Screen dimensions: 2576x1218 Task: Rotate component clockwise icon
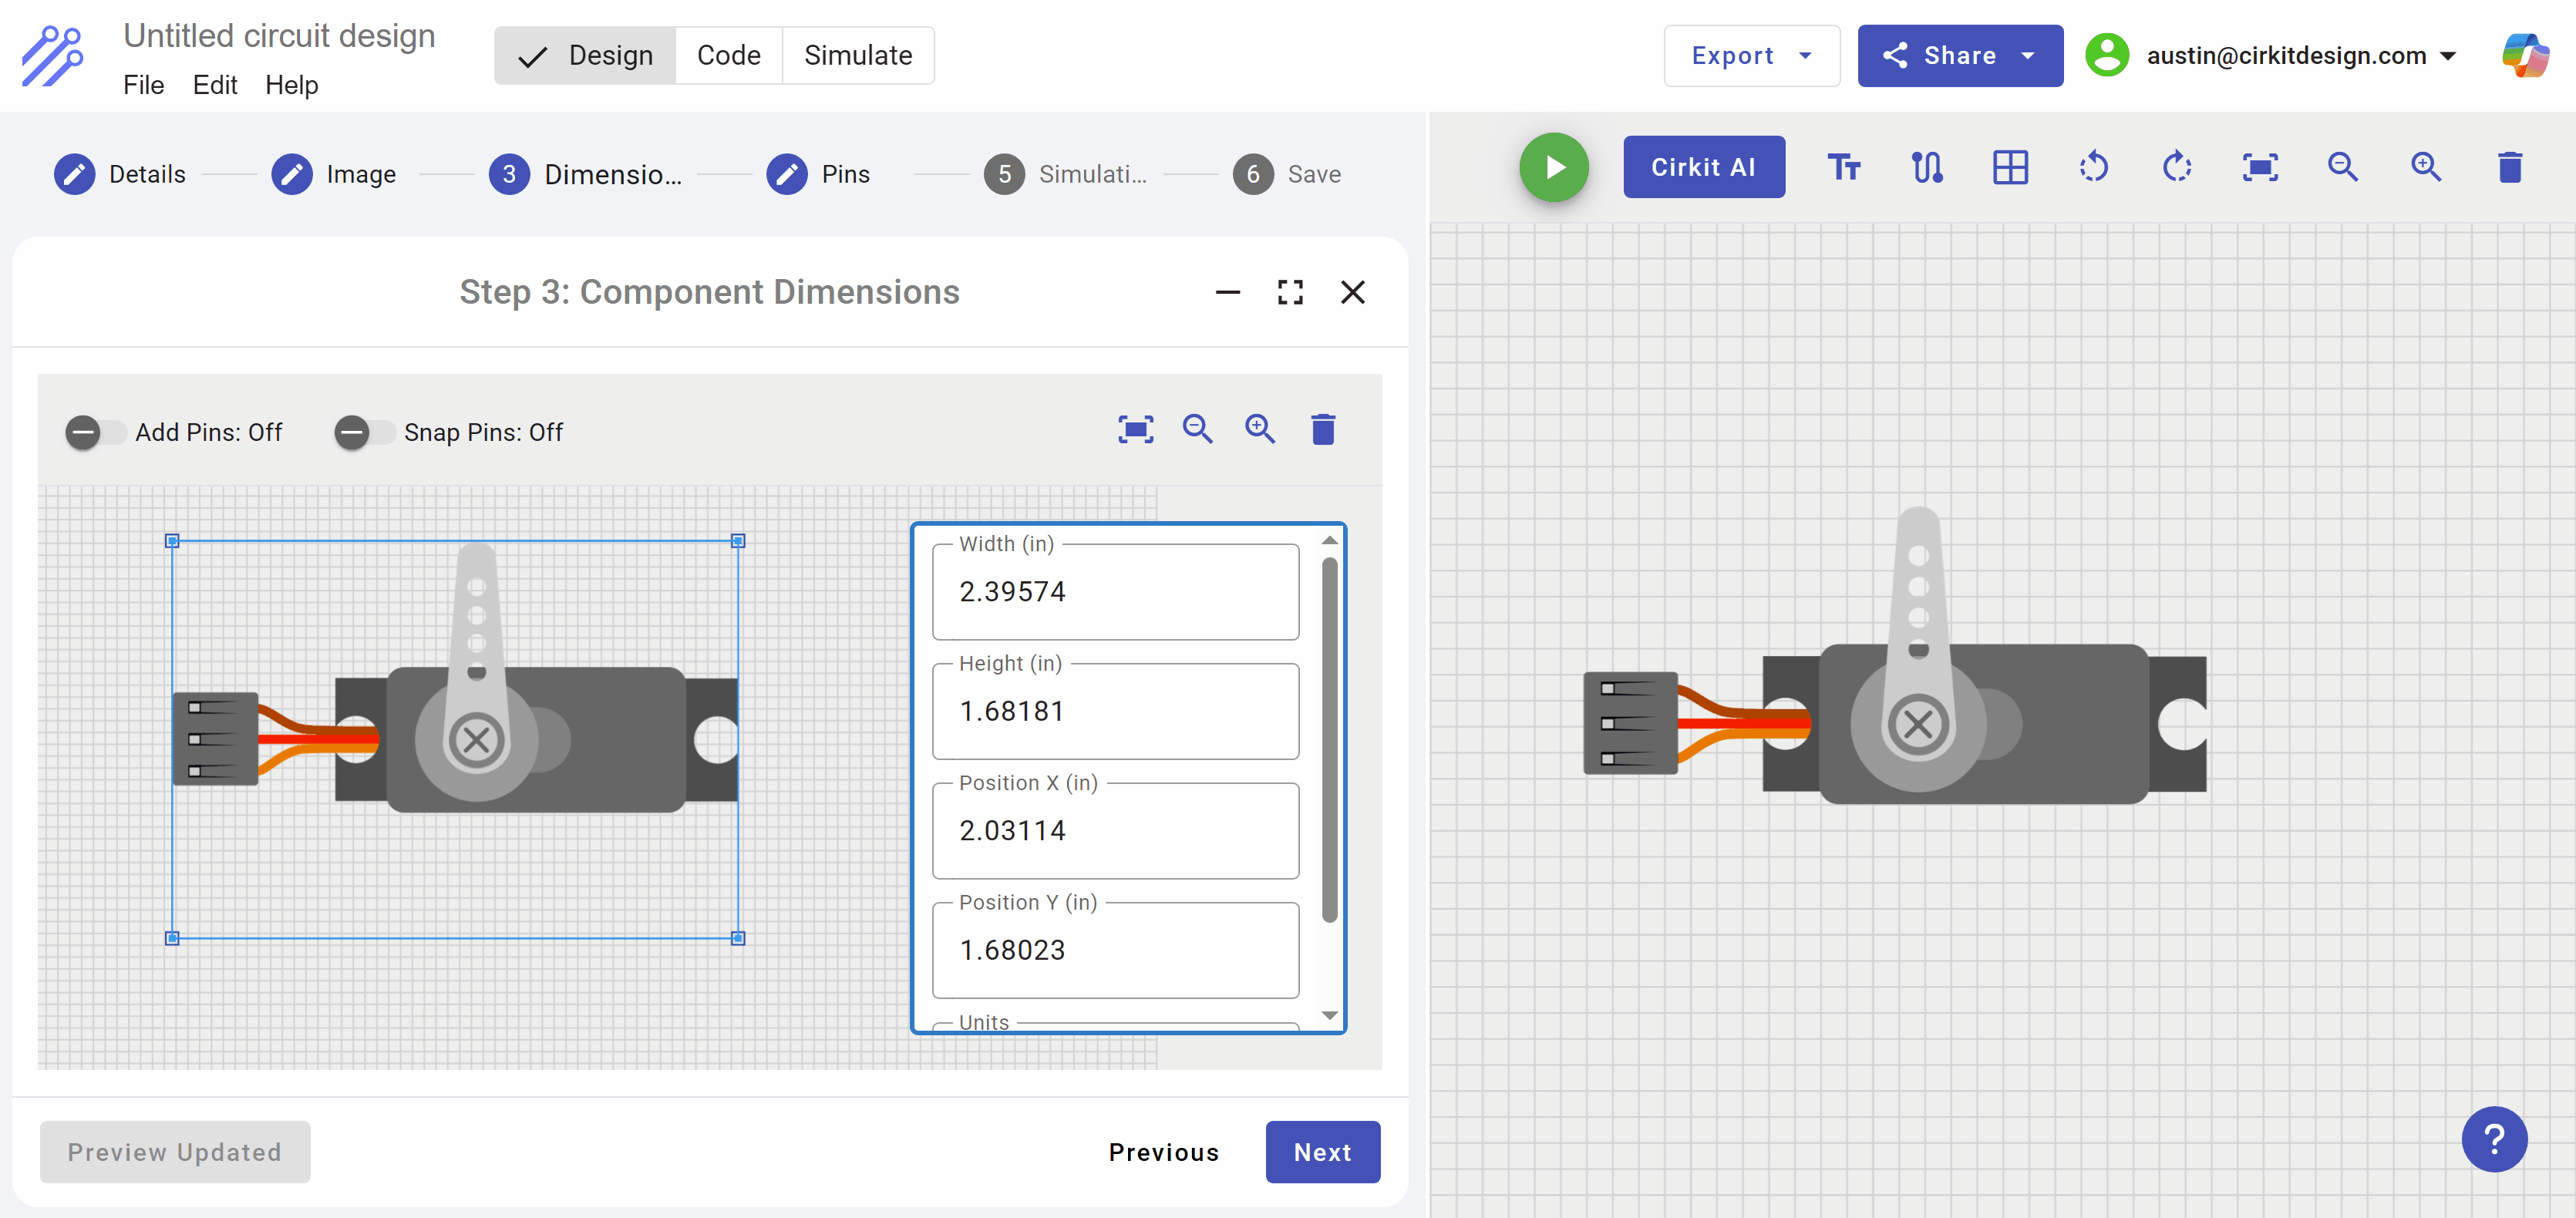click(2176, 167)
